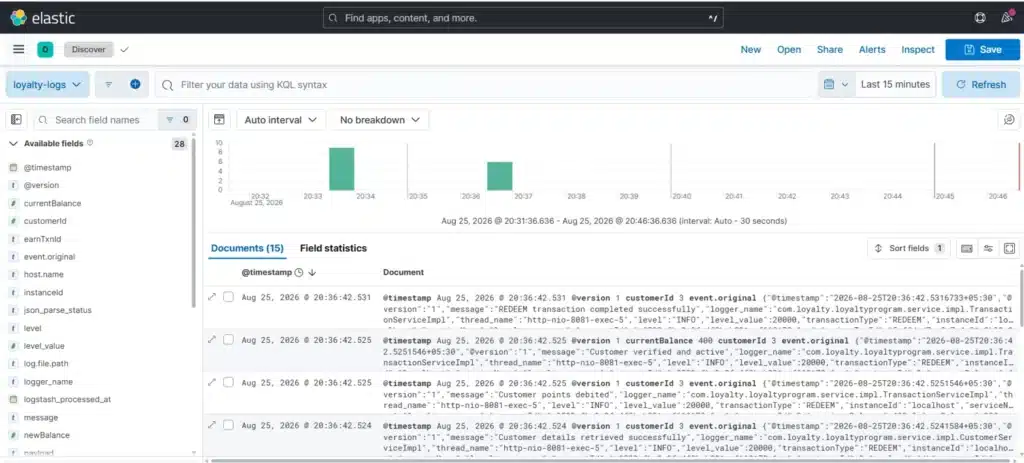Open the help menu icon

980,18
